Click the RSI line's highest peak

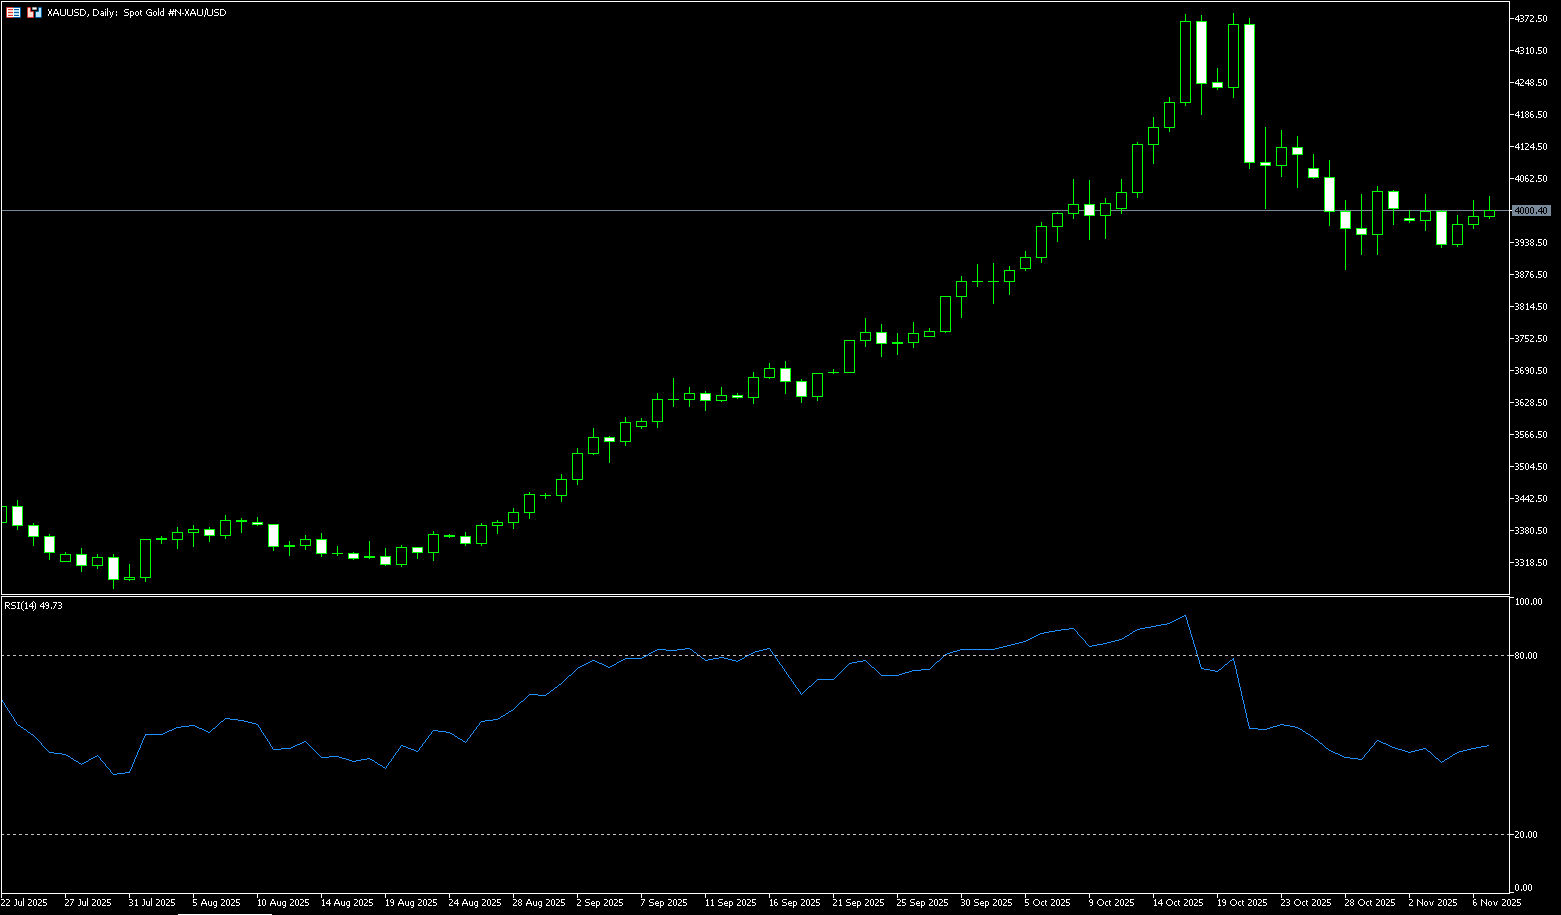click(1185, 616)
